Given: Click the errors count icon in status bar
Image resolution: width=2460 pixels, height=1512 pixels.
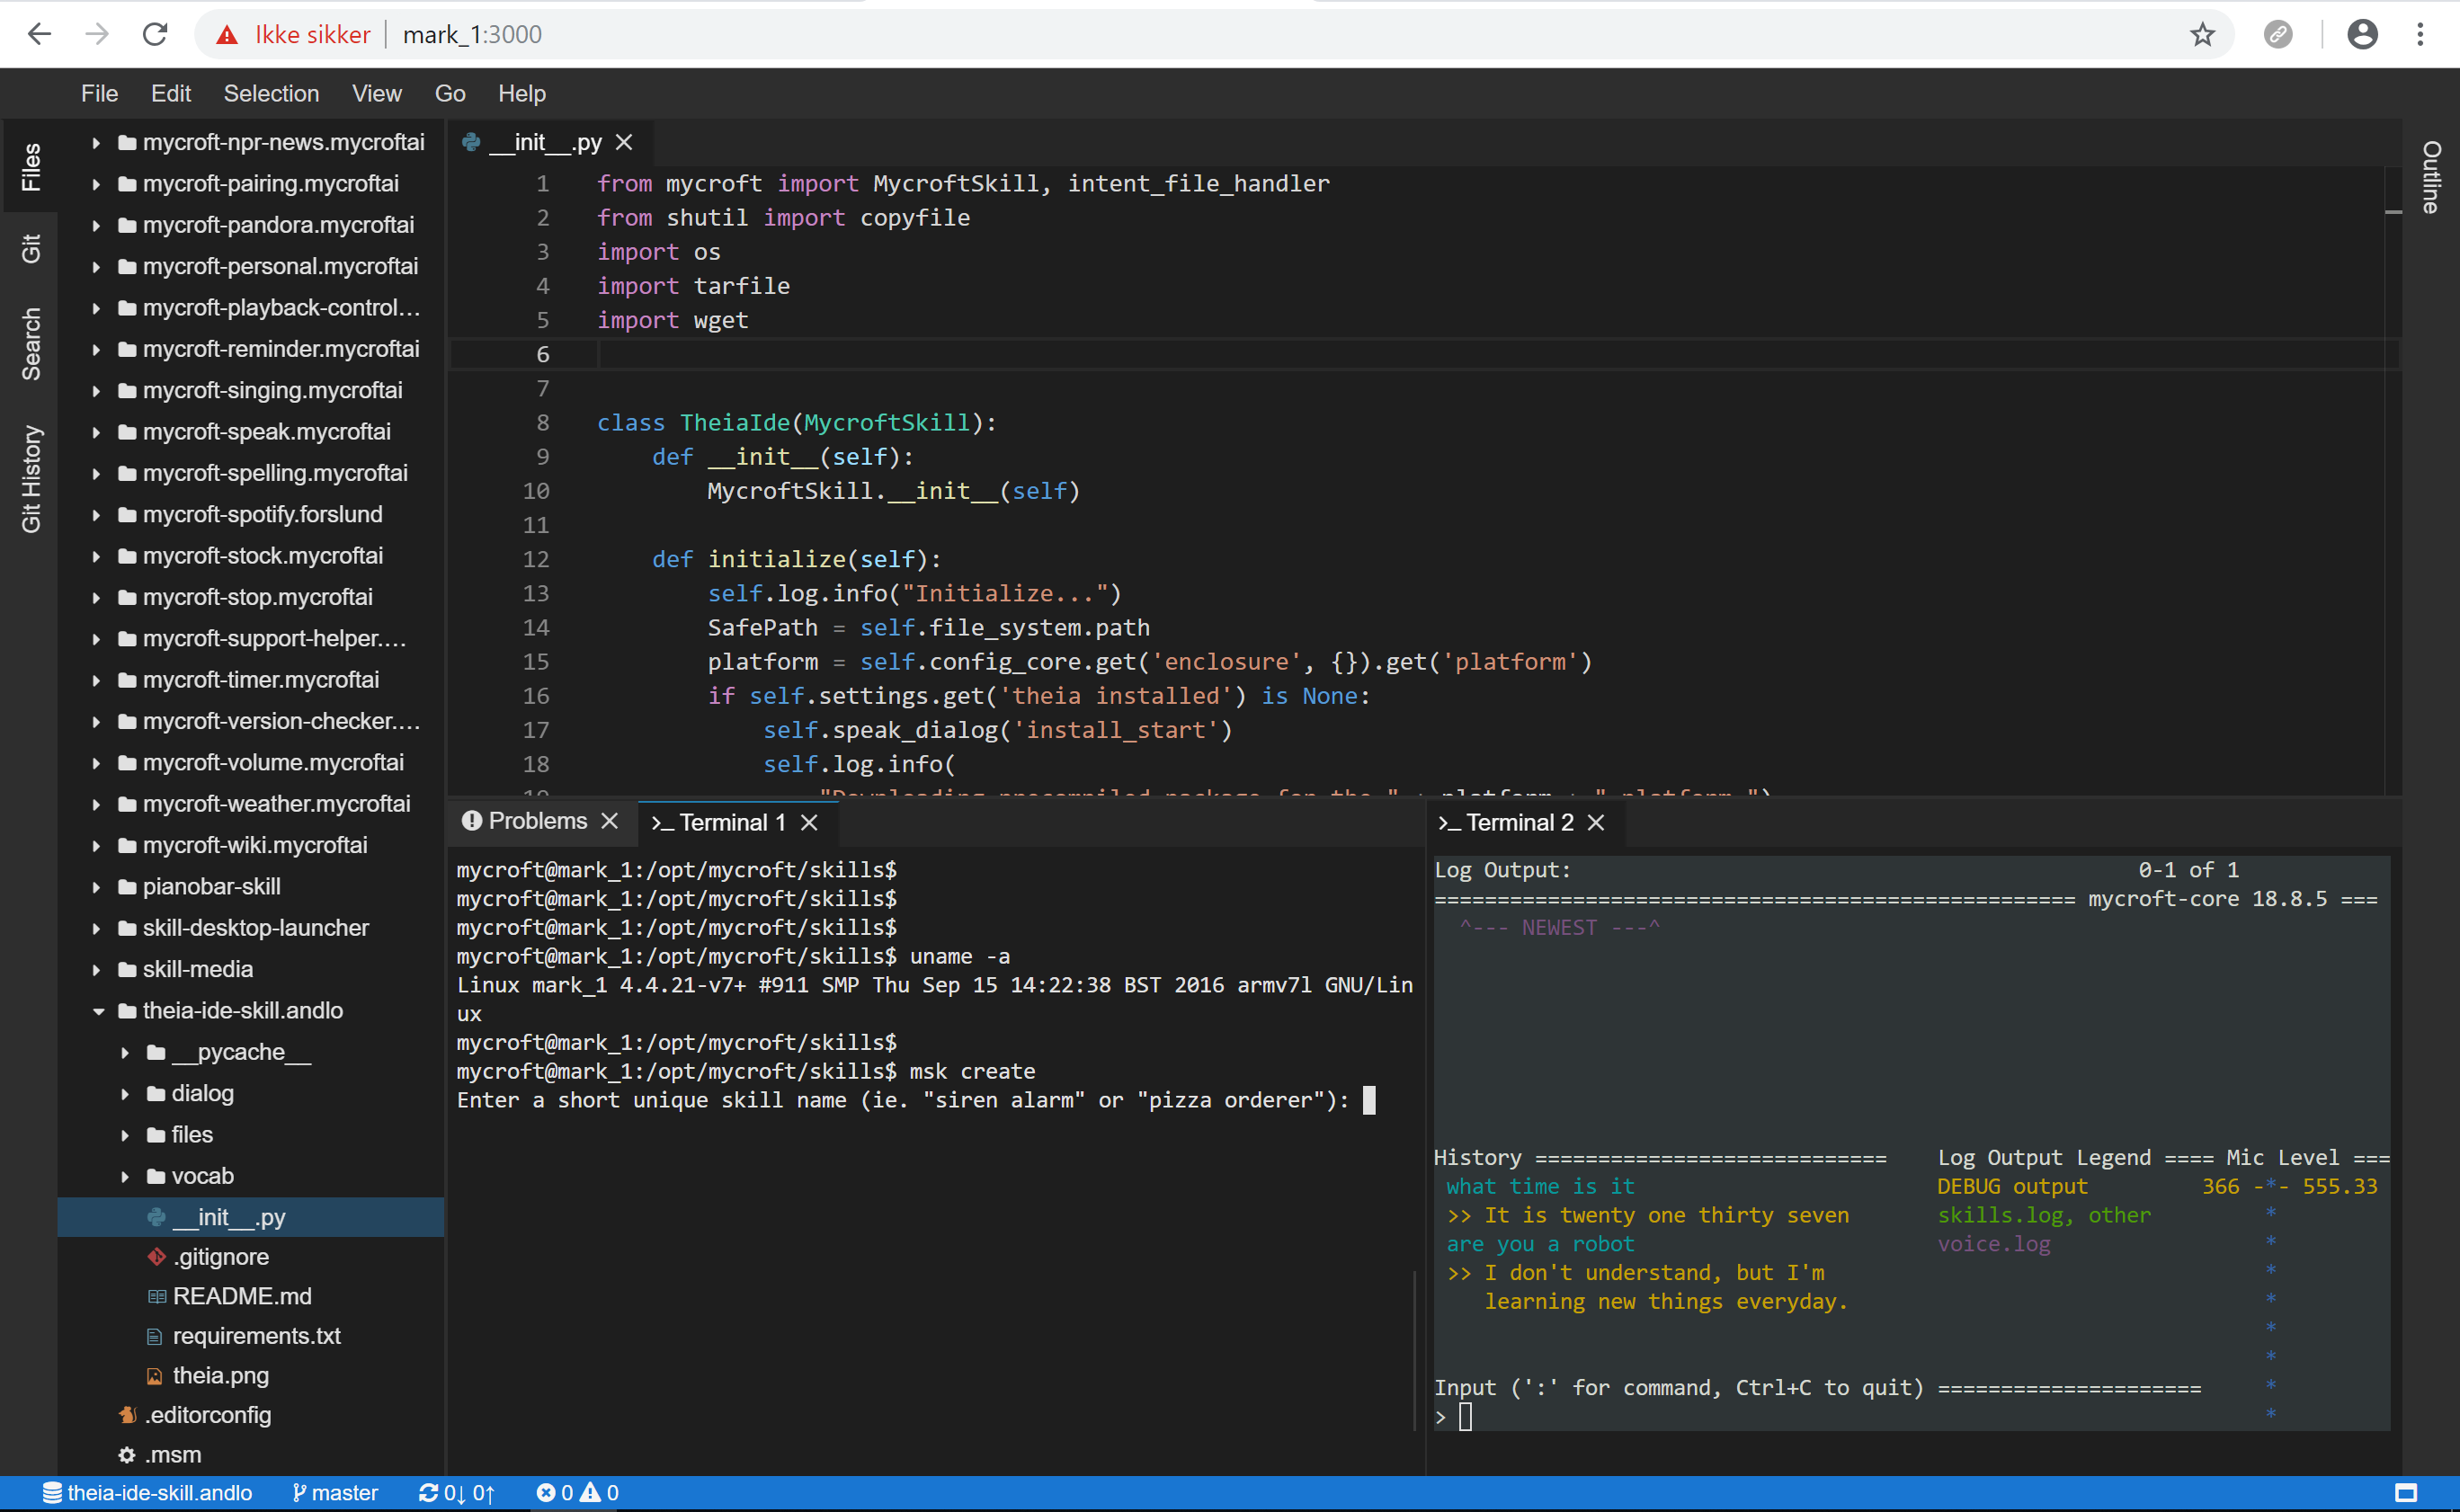Looking at the screenshot, I should (x=545, y=1493).
